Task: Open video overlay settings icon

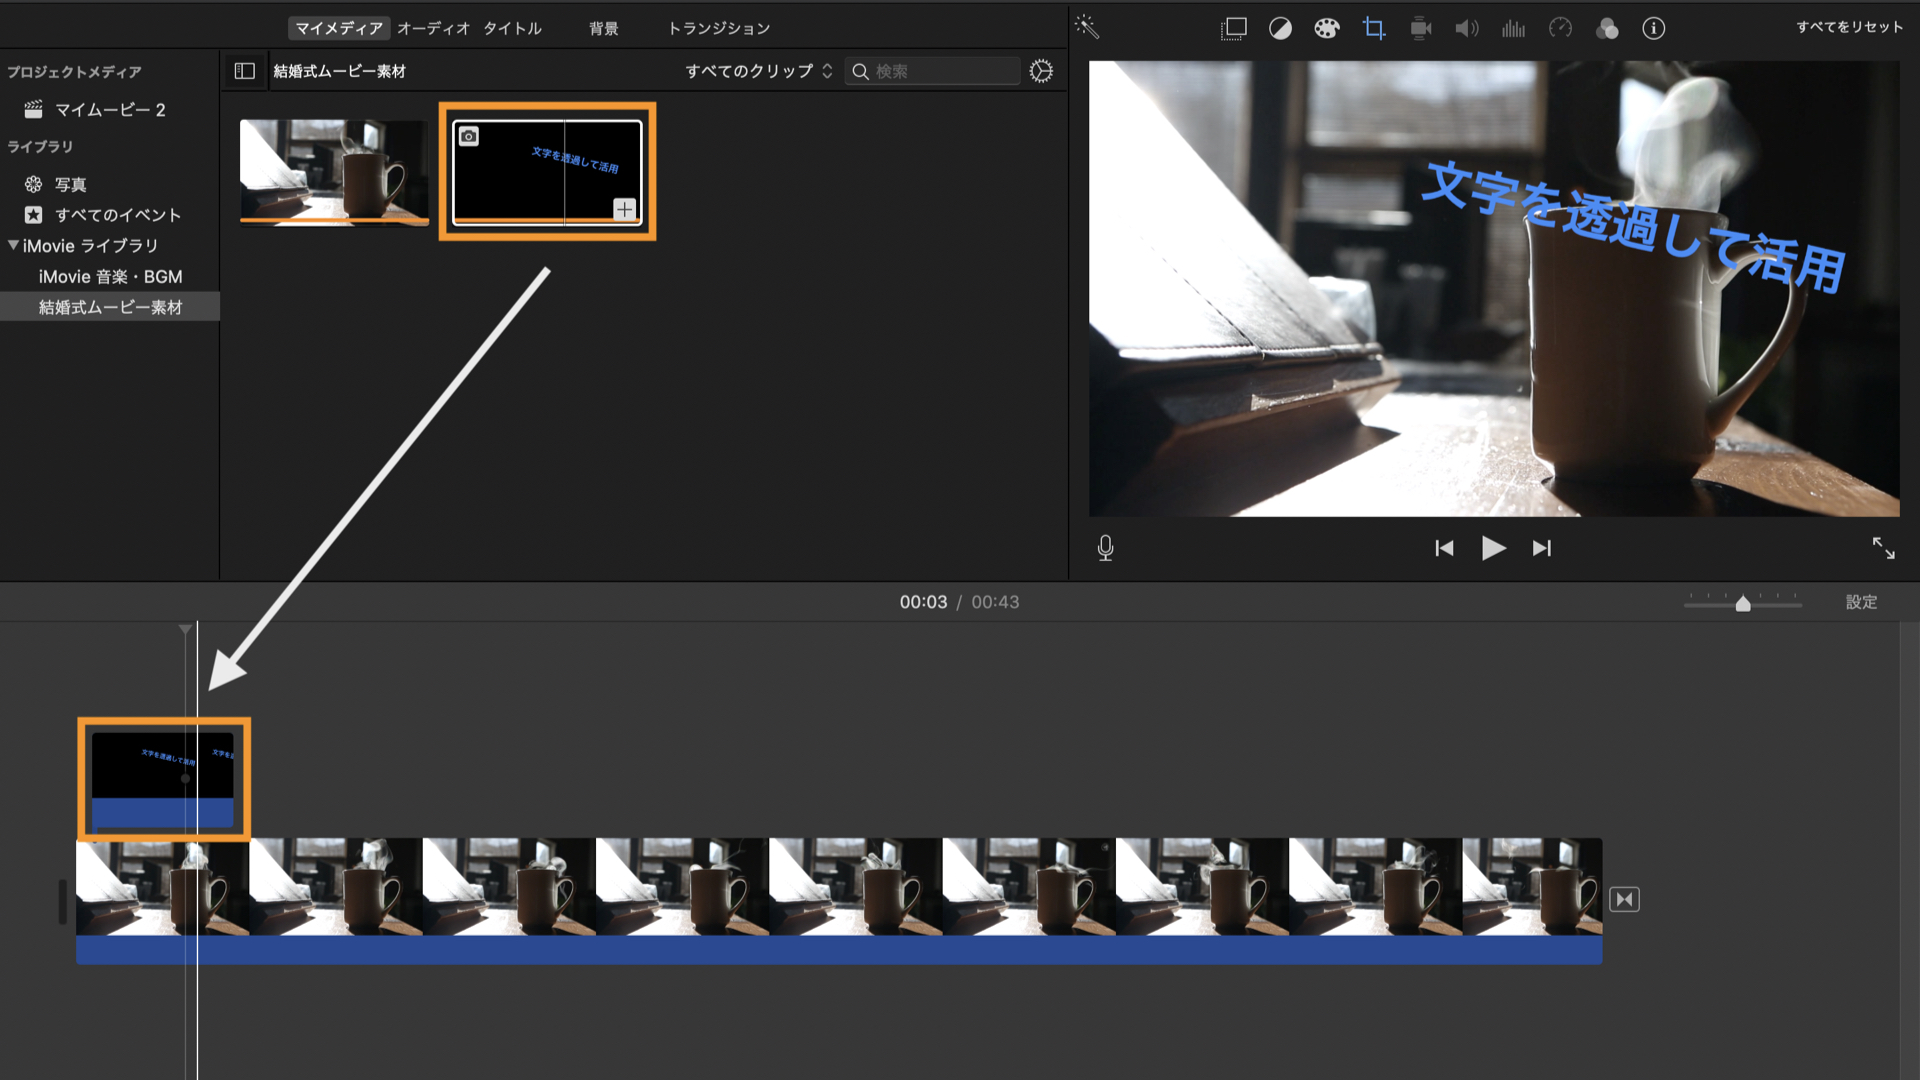Action: (x=1234, y=28)
